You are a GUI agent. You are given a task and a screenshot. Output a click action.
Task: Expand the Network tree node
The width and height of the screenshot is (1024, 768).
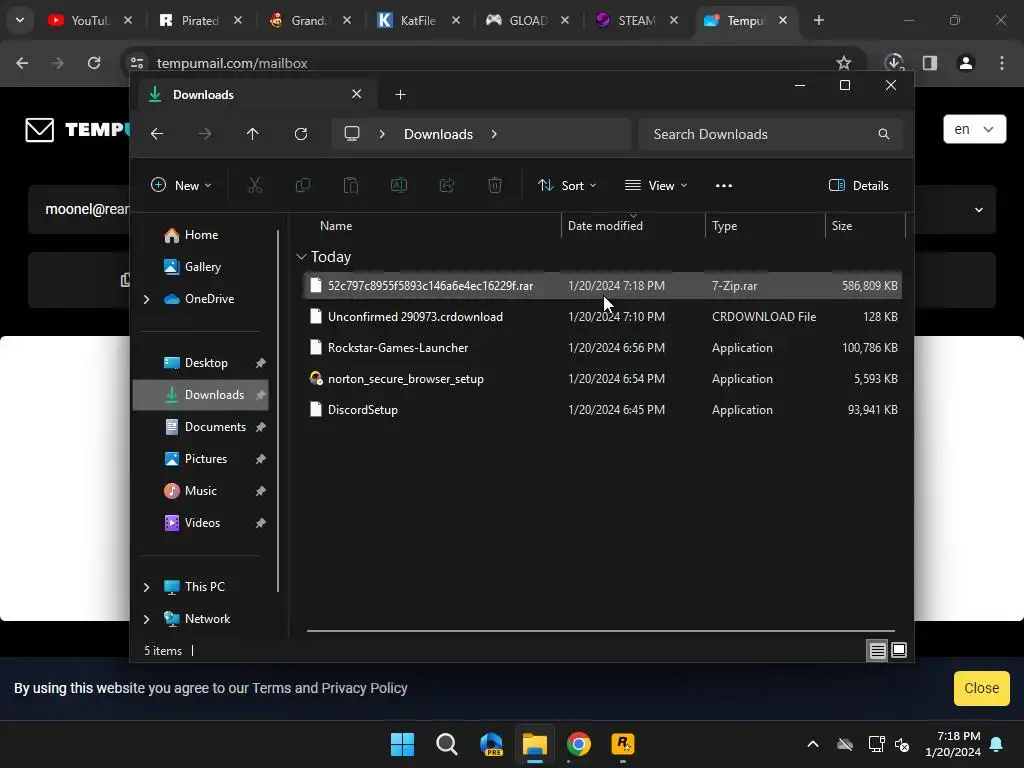[x=146, y=619]
